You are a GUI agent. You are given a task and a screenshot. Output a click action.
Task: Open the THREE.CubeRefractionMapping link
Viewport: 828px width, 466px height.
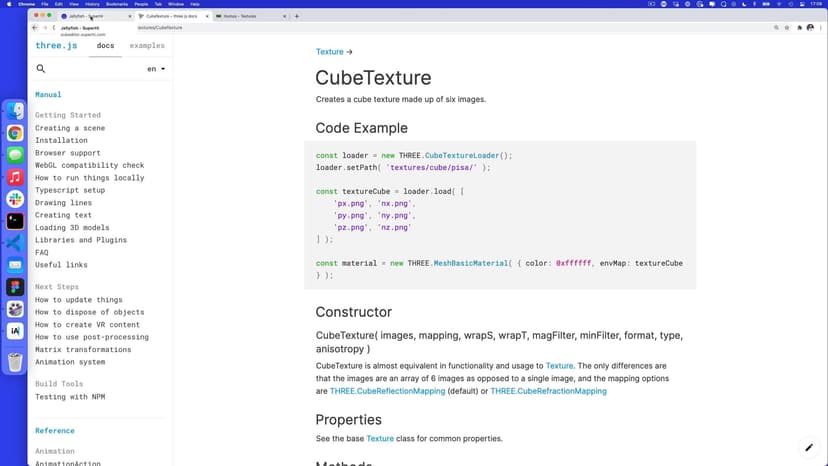coord(548,391)
